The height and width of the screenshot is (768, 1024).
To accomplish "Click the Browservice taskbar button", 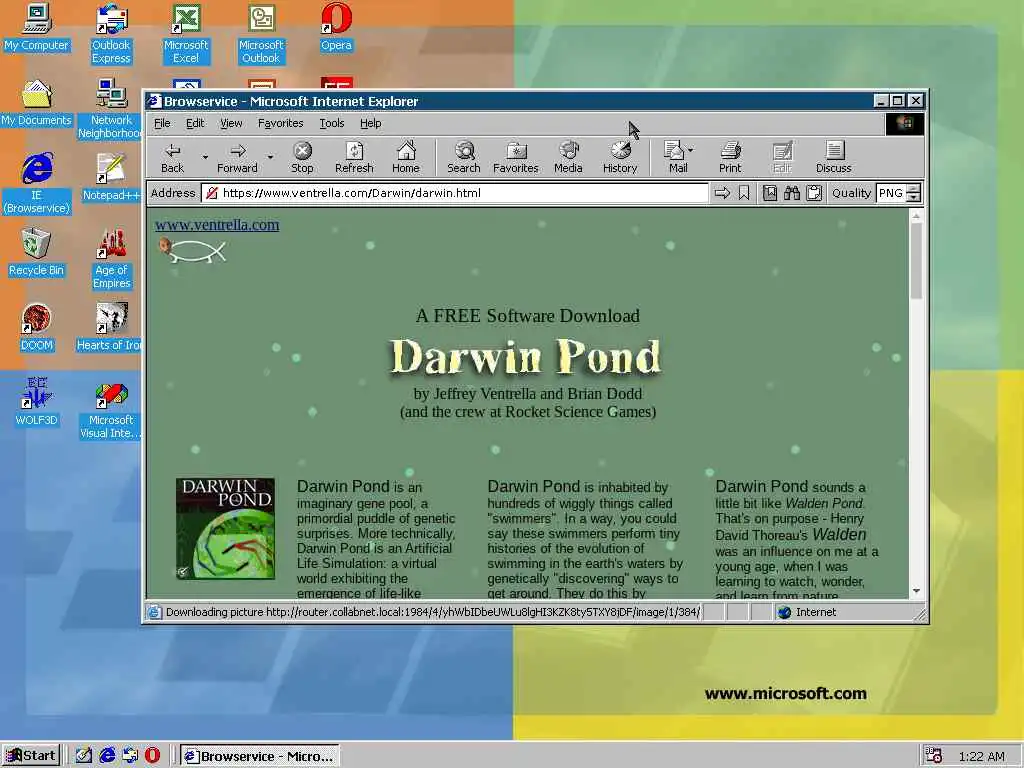I will tap(259, 756).
